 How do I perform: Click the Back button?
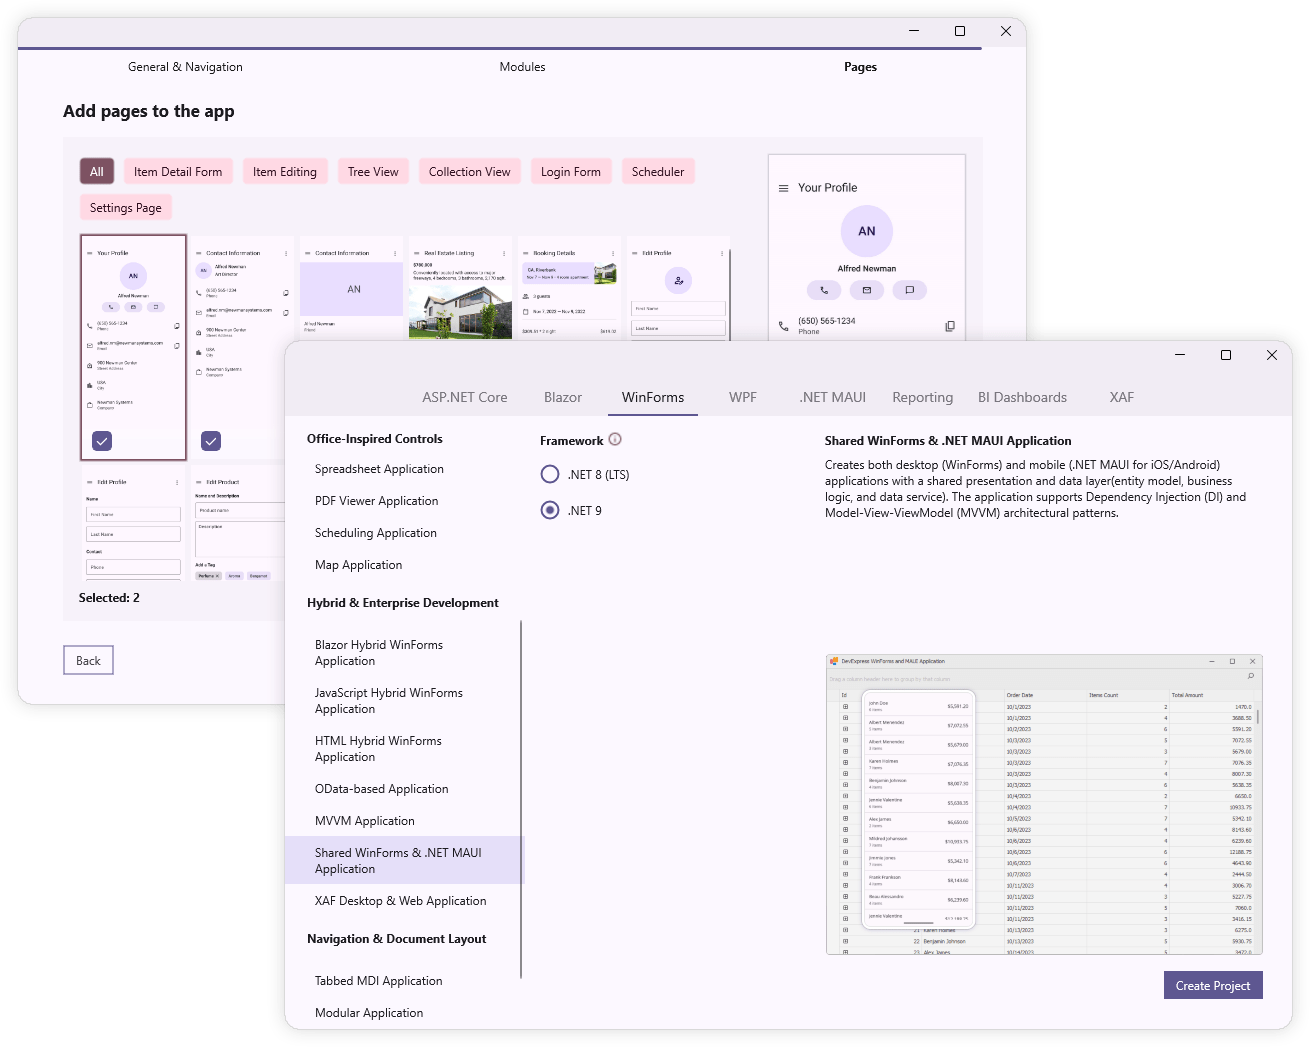click(x=88, y=660)
